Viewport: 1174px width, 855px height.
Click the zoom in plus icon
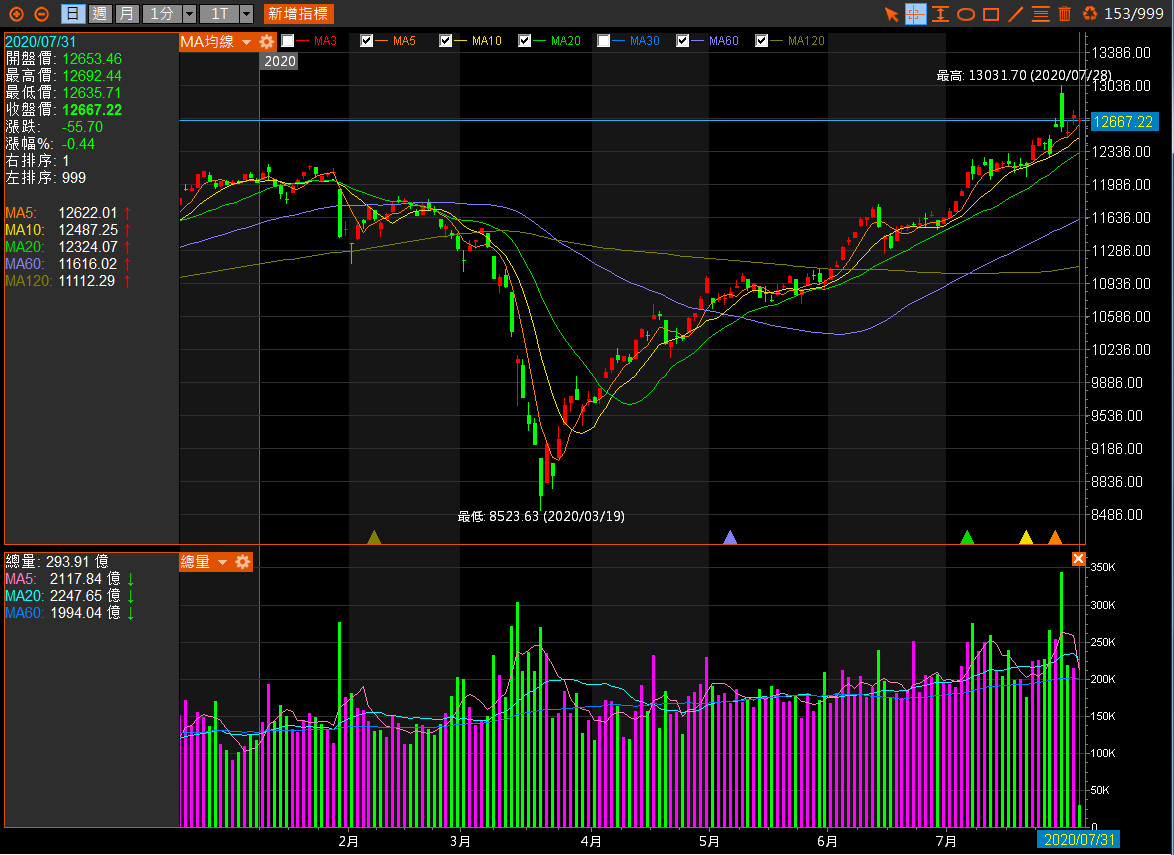pos(16,14)
